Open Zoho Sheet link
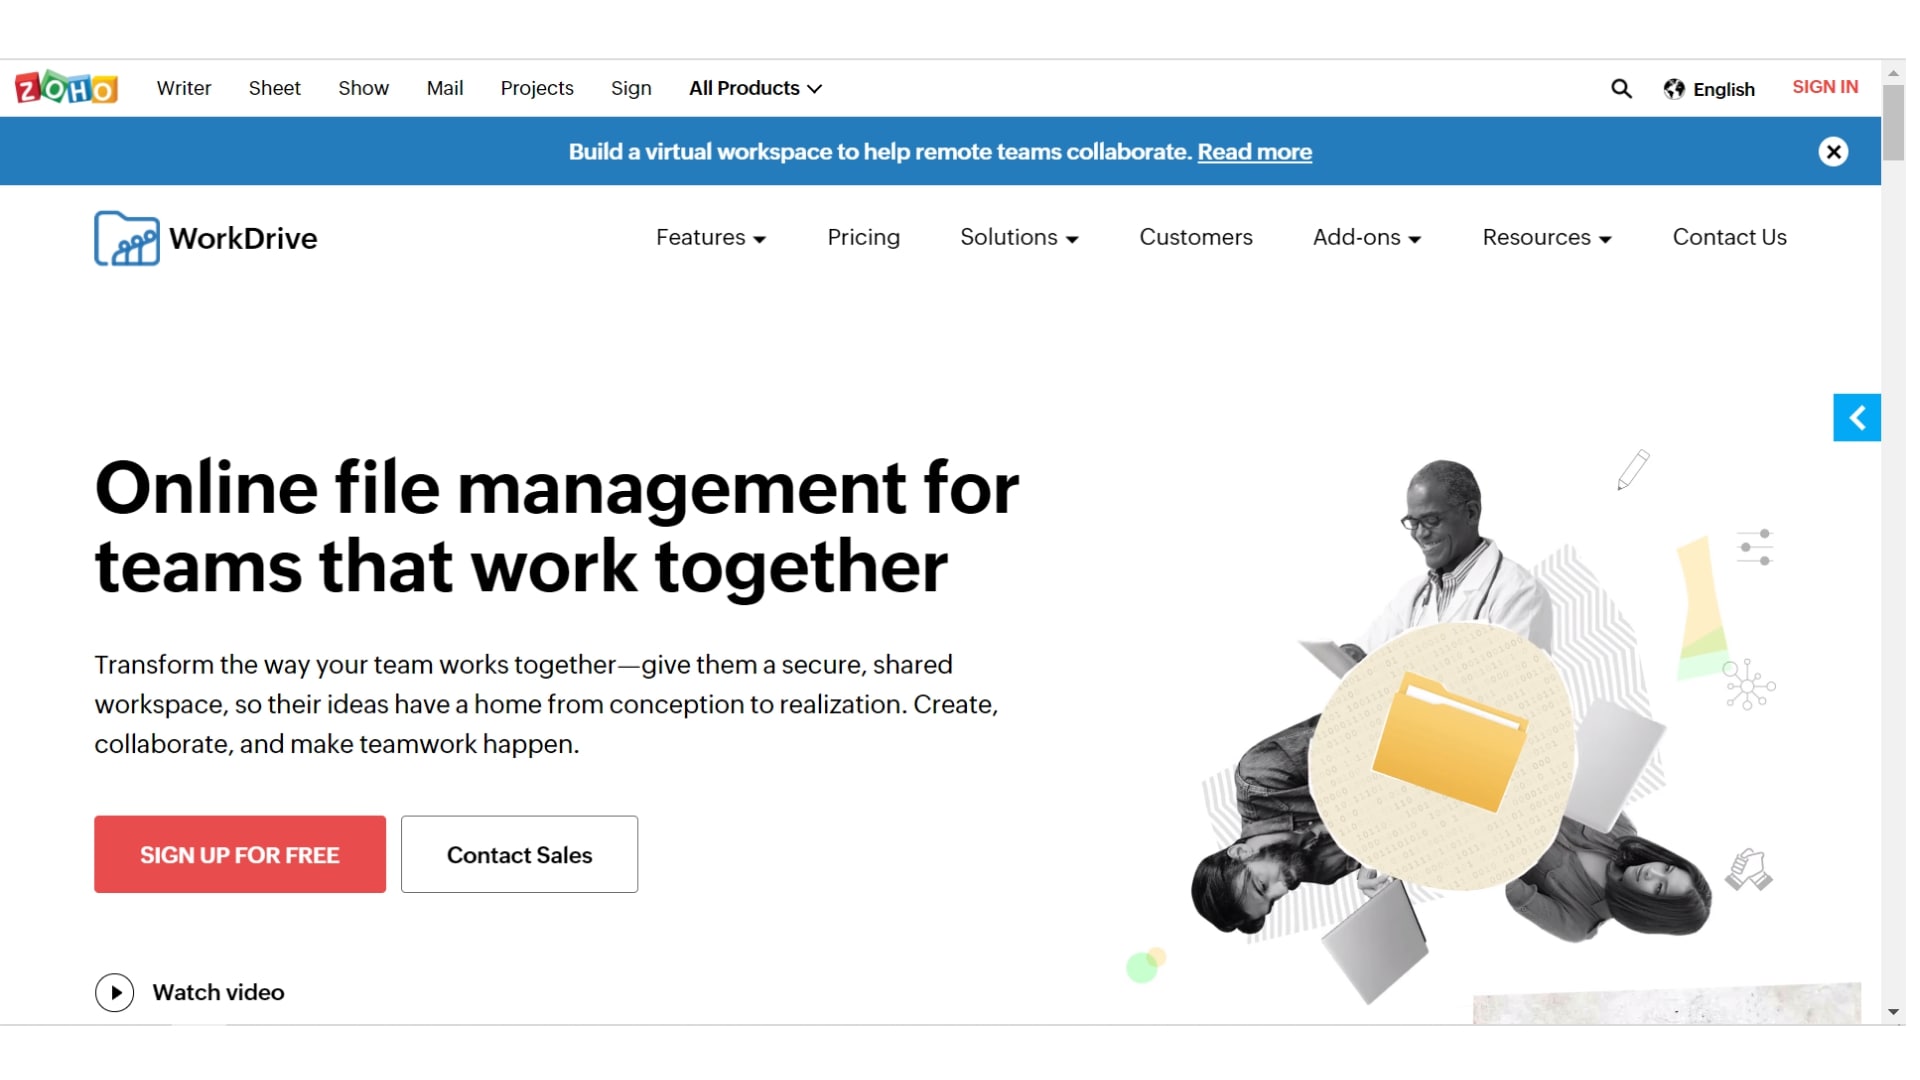1920x1080 pixels. pos(275,88)
